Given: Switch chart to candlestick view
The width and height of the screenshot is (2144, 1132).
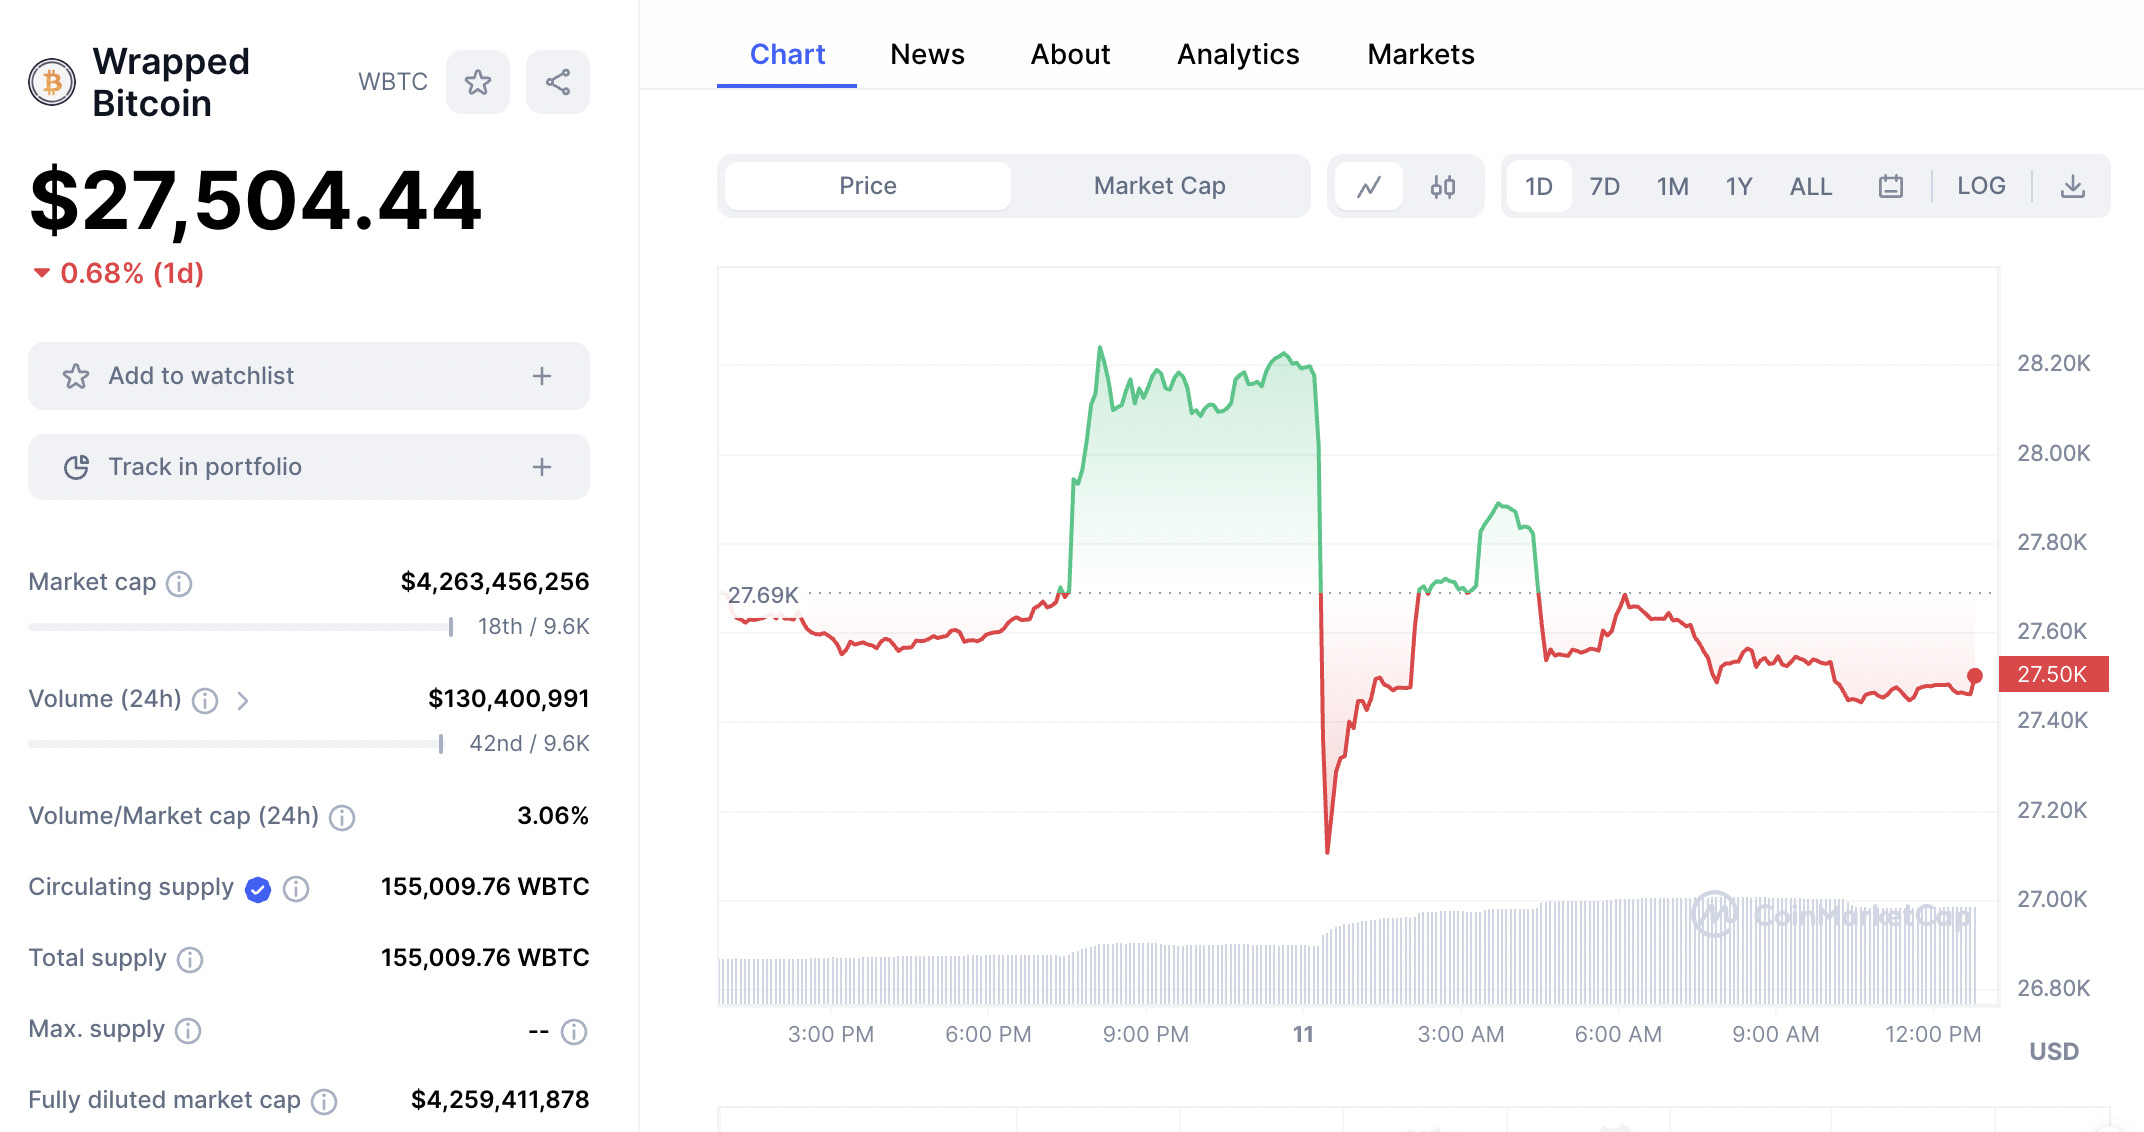Looking at the screenshot, I should (1441, 185).
